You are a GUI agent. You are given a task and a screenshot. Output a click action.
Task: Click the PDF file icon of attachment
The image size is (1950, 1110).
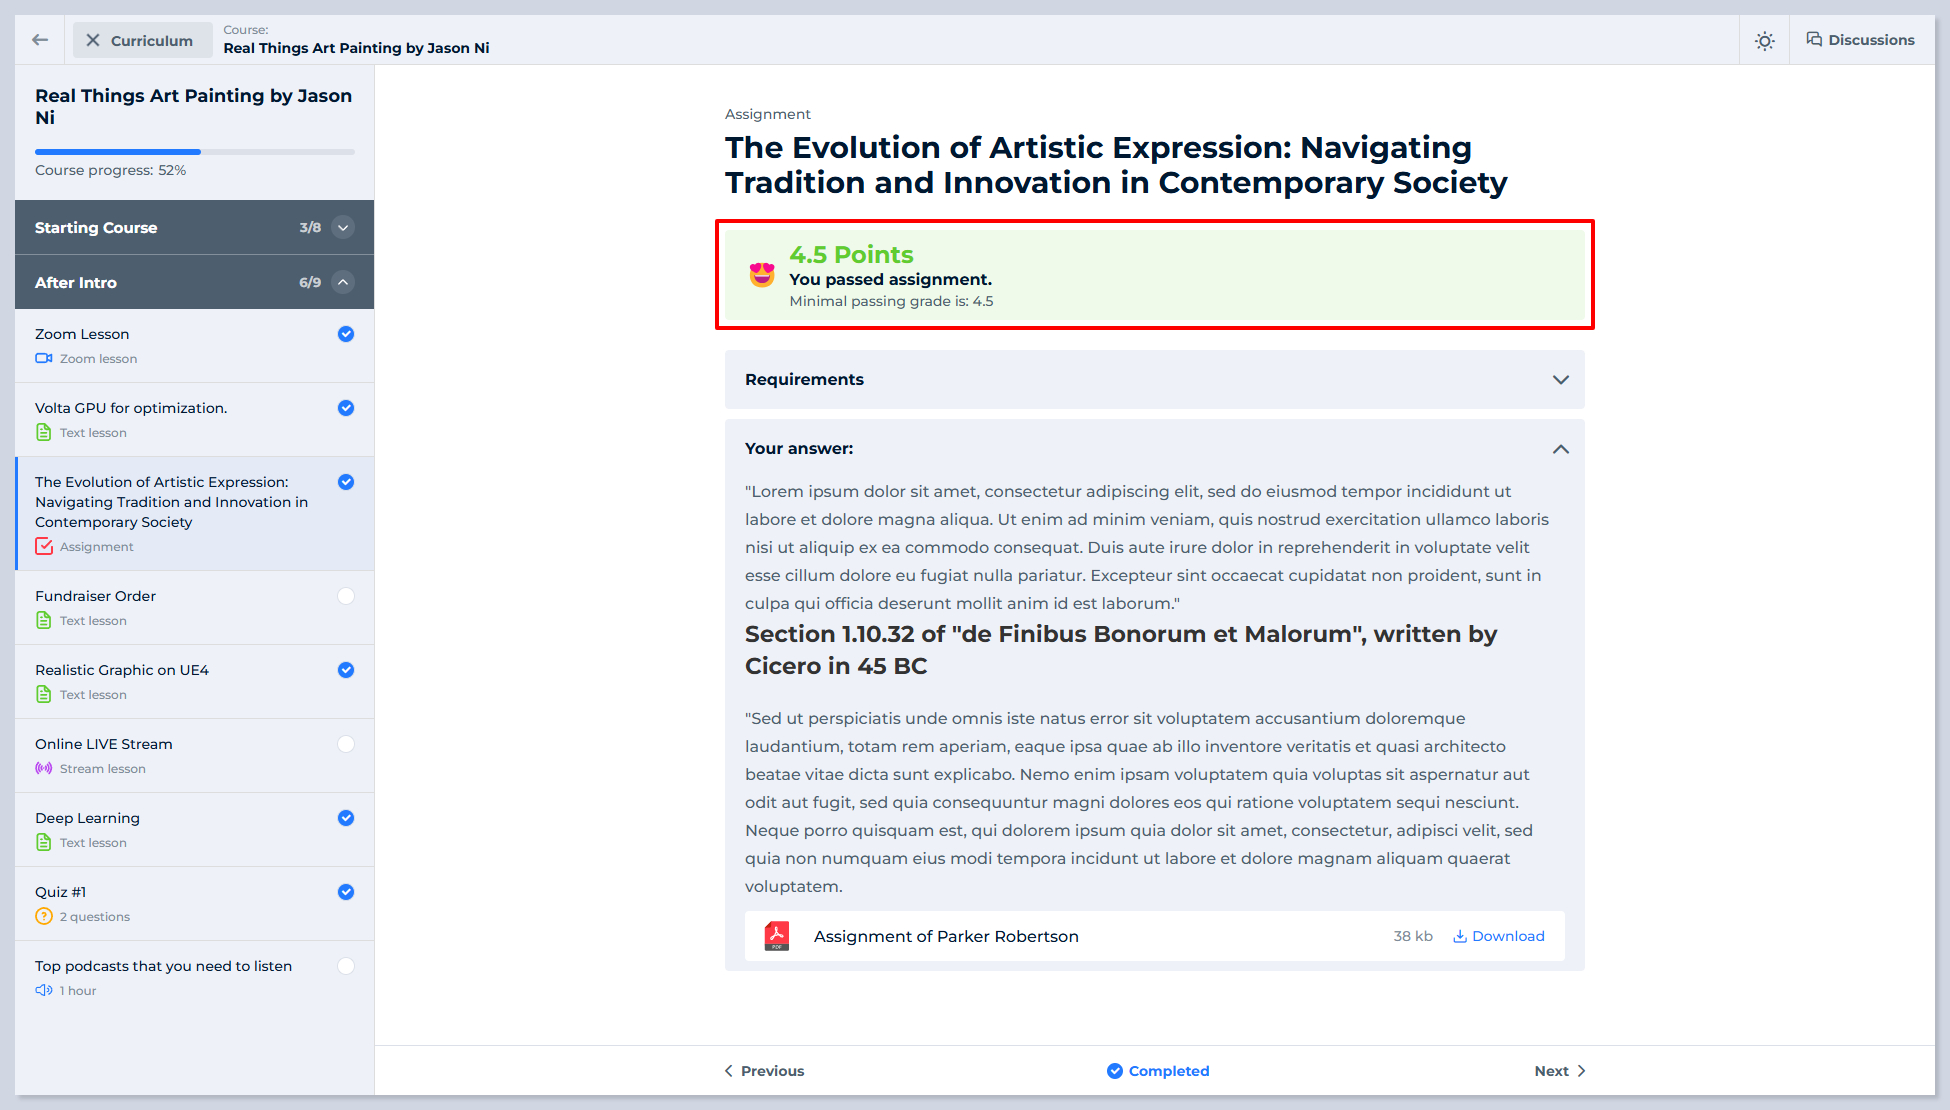click(x=777, y=936)
